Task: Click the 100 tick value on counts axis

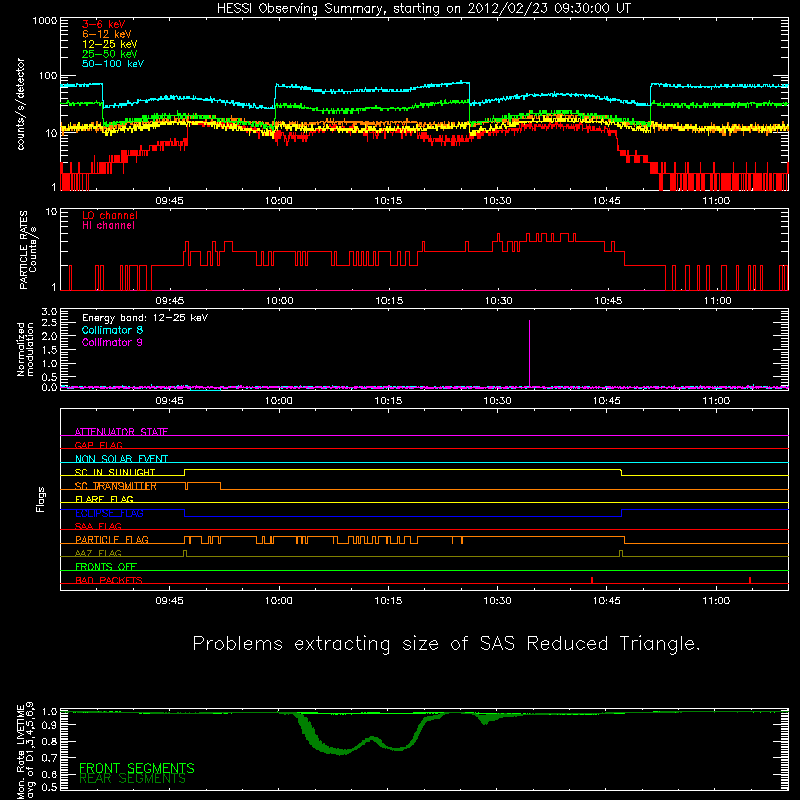Action: coord(47,76)
